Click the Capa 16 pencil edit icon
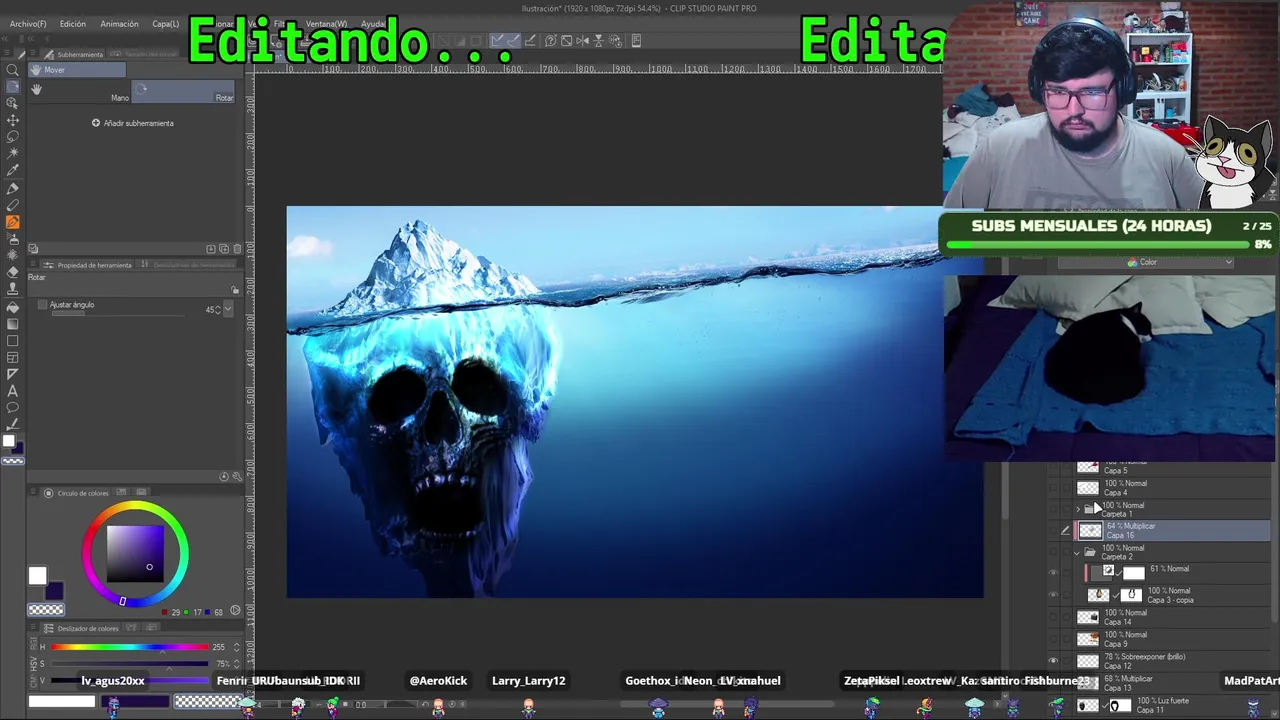 [x=1065, y=531]
